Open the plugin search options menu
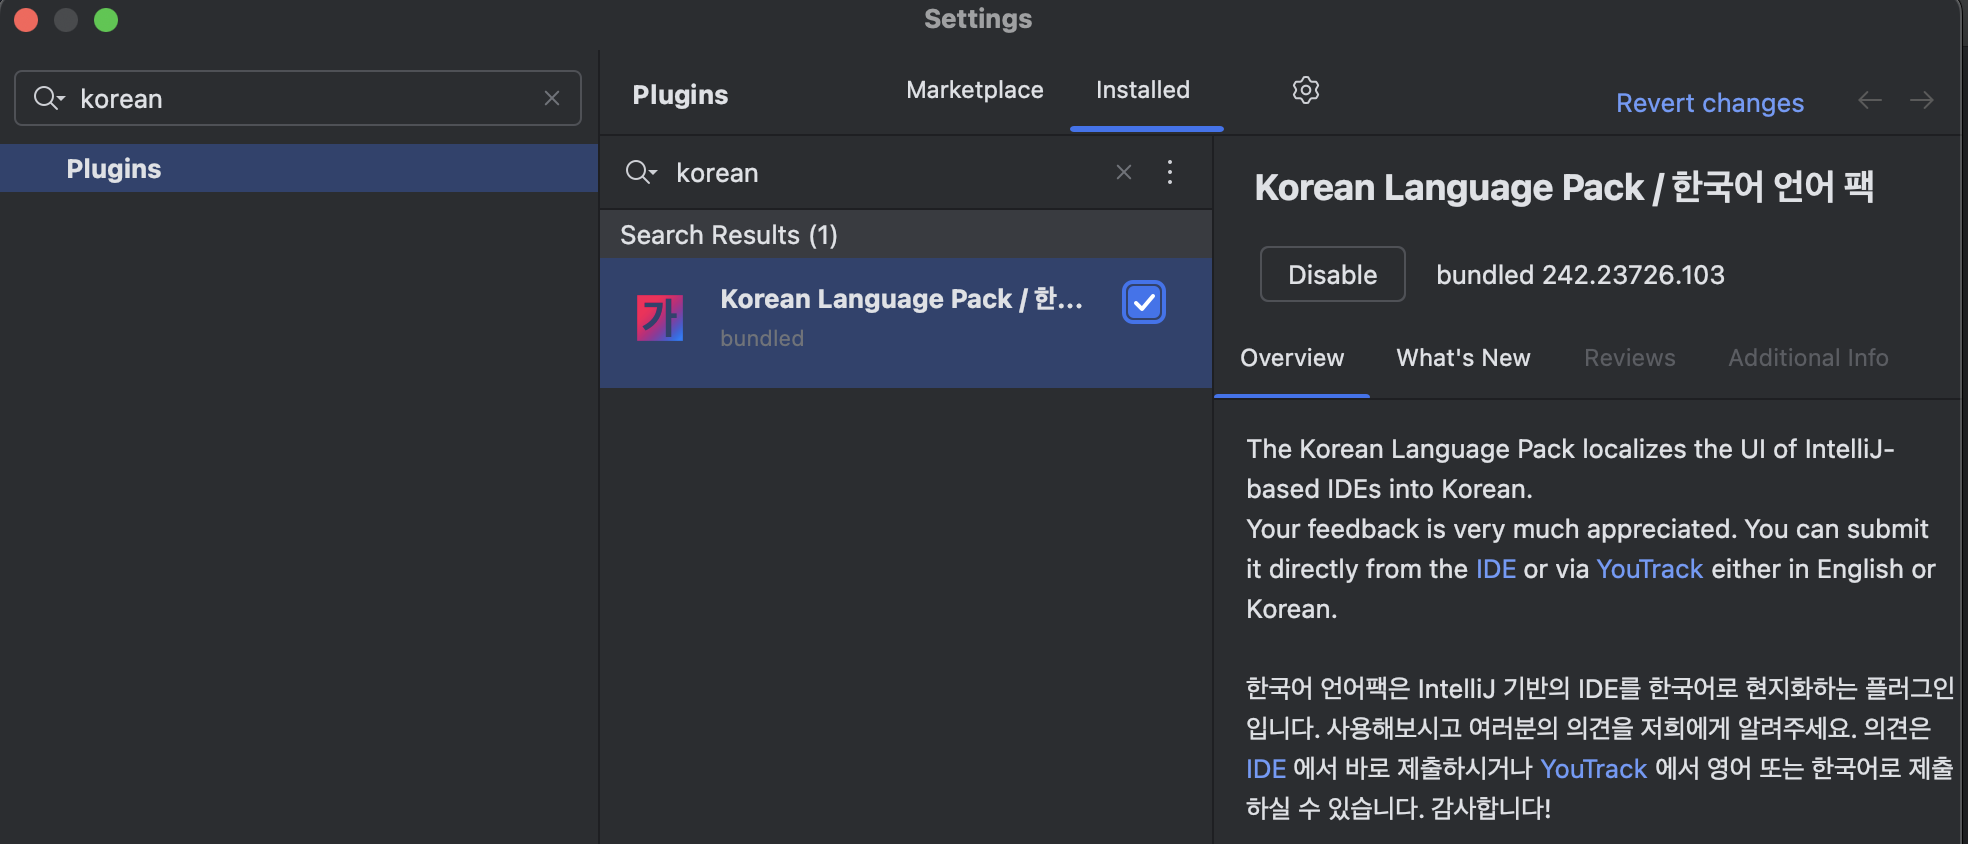 pyautogui.click(x=1170, y=172)
